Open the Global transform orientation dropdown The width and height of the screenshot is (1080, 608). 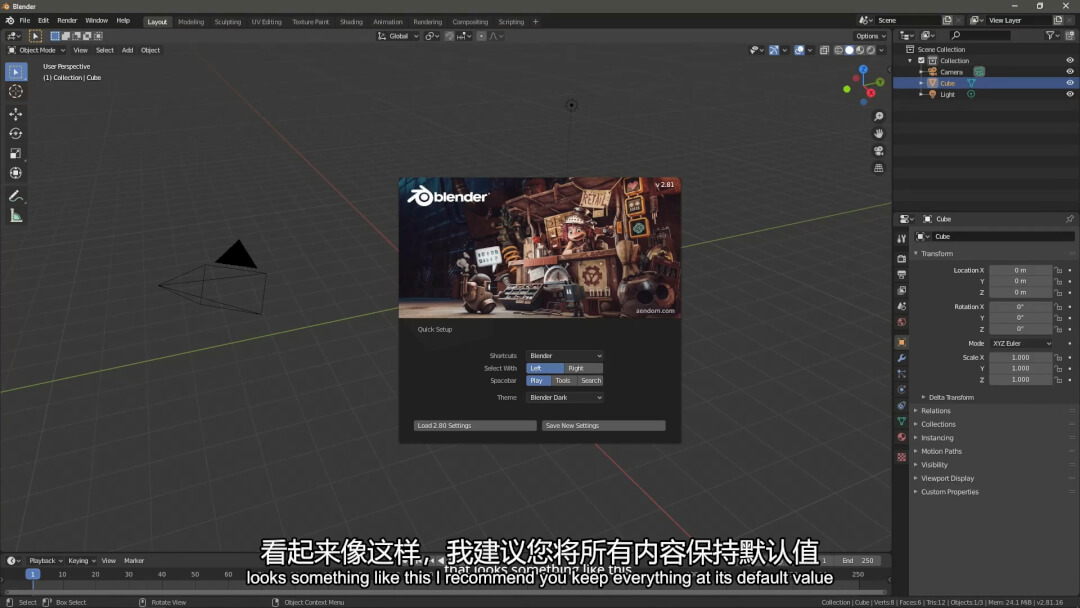click(x=398, y=36)
